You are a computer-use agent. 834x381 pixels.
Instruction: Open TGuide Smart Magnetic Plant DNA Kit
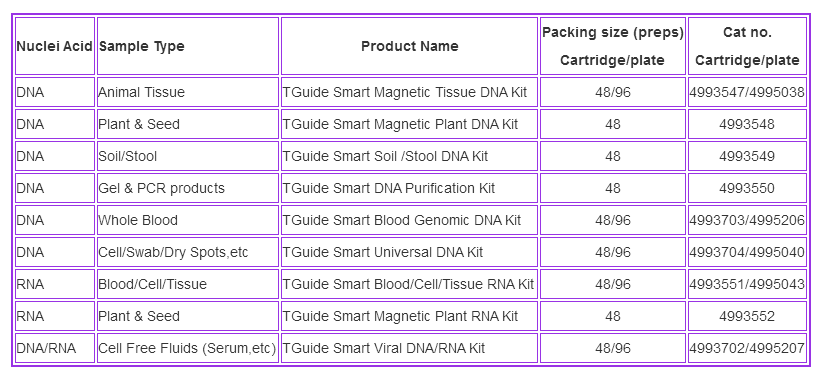(400, 124)
